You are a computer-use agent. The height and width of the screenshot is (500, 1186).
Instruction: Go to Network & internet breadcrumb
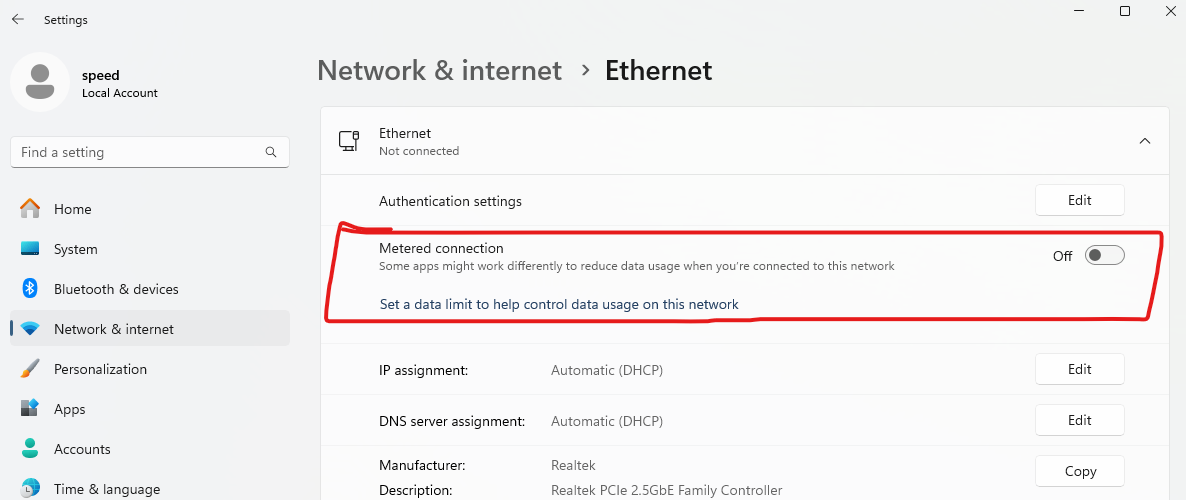pyautogui.click(x=439, y=71)
